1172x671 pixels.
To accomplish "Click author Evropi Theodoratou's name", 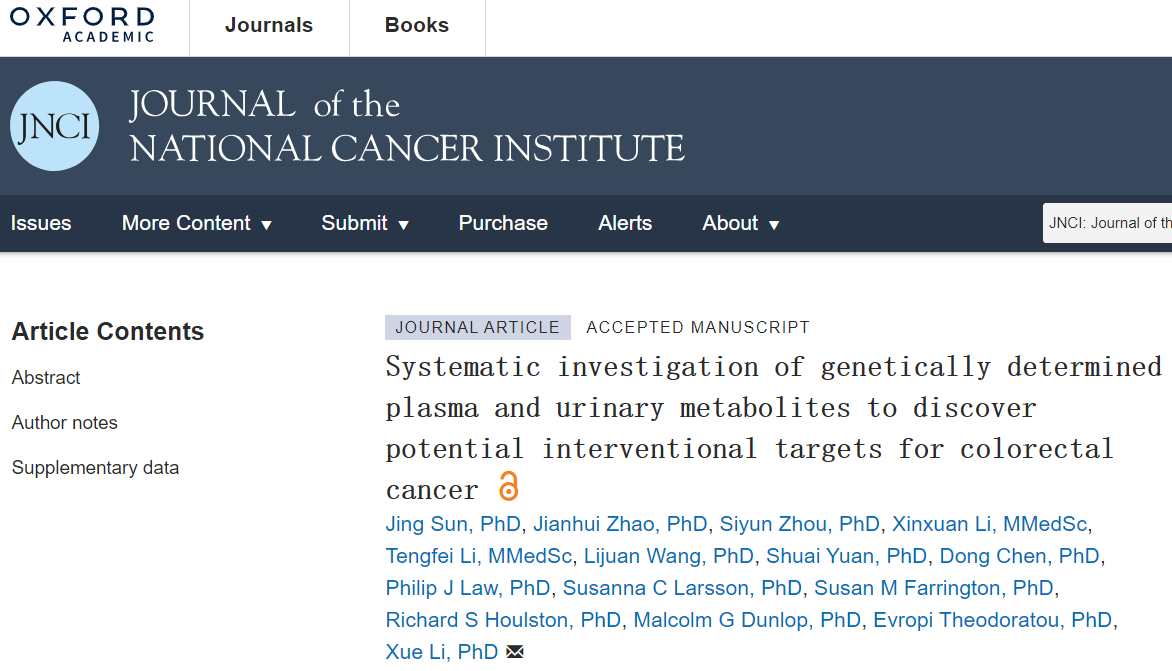I will tap(992, 620).
